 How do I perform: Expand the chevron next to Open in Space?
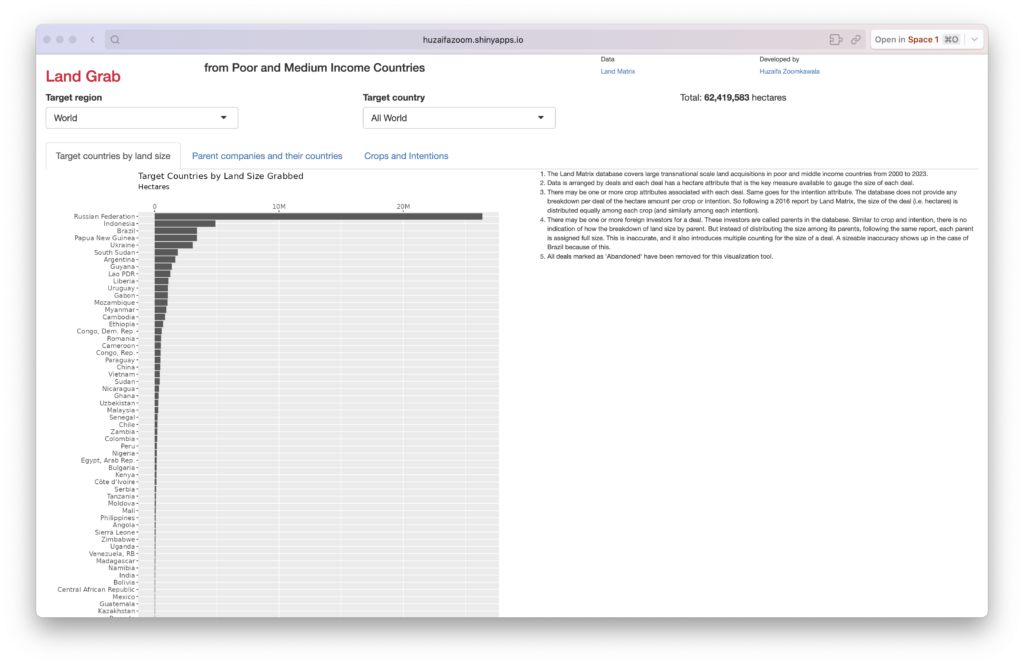point(975,40)
